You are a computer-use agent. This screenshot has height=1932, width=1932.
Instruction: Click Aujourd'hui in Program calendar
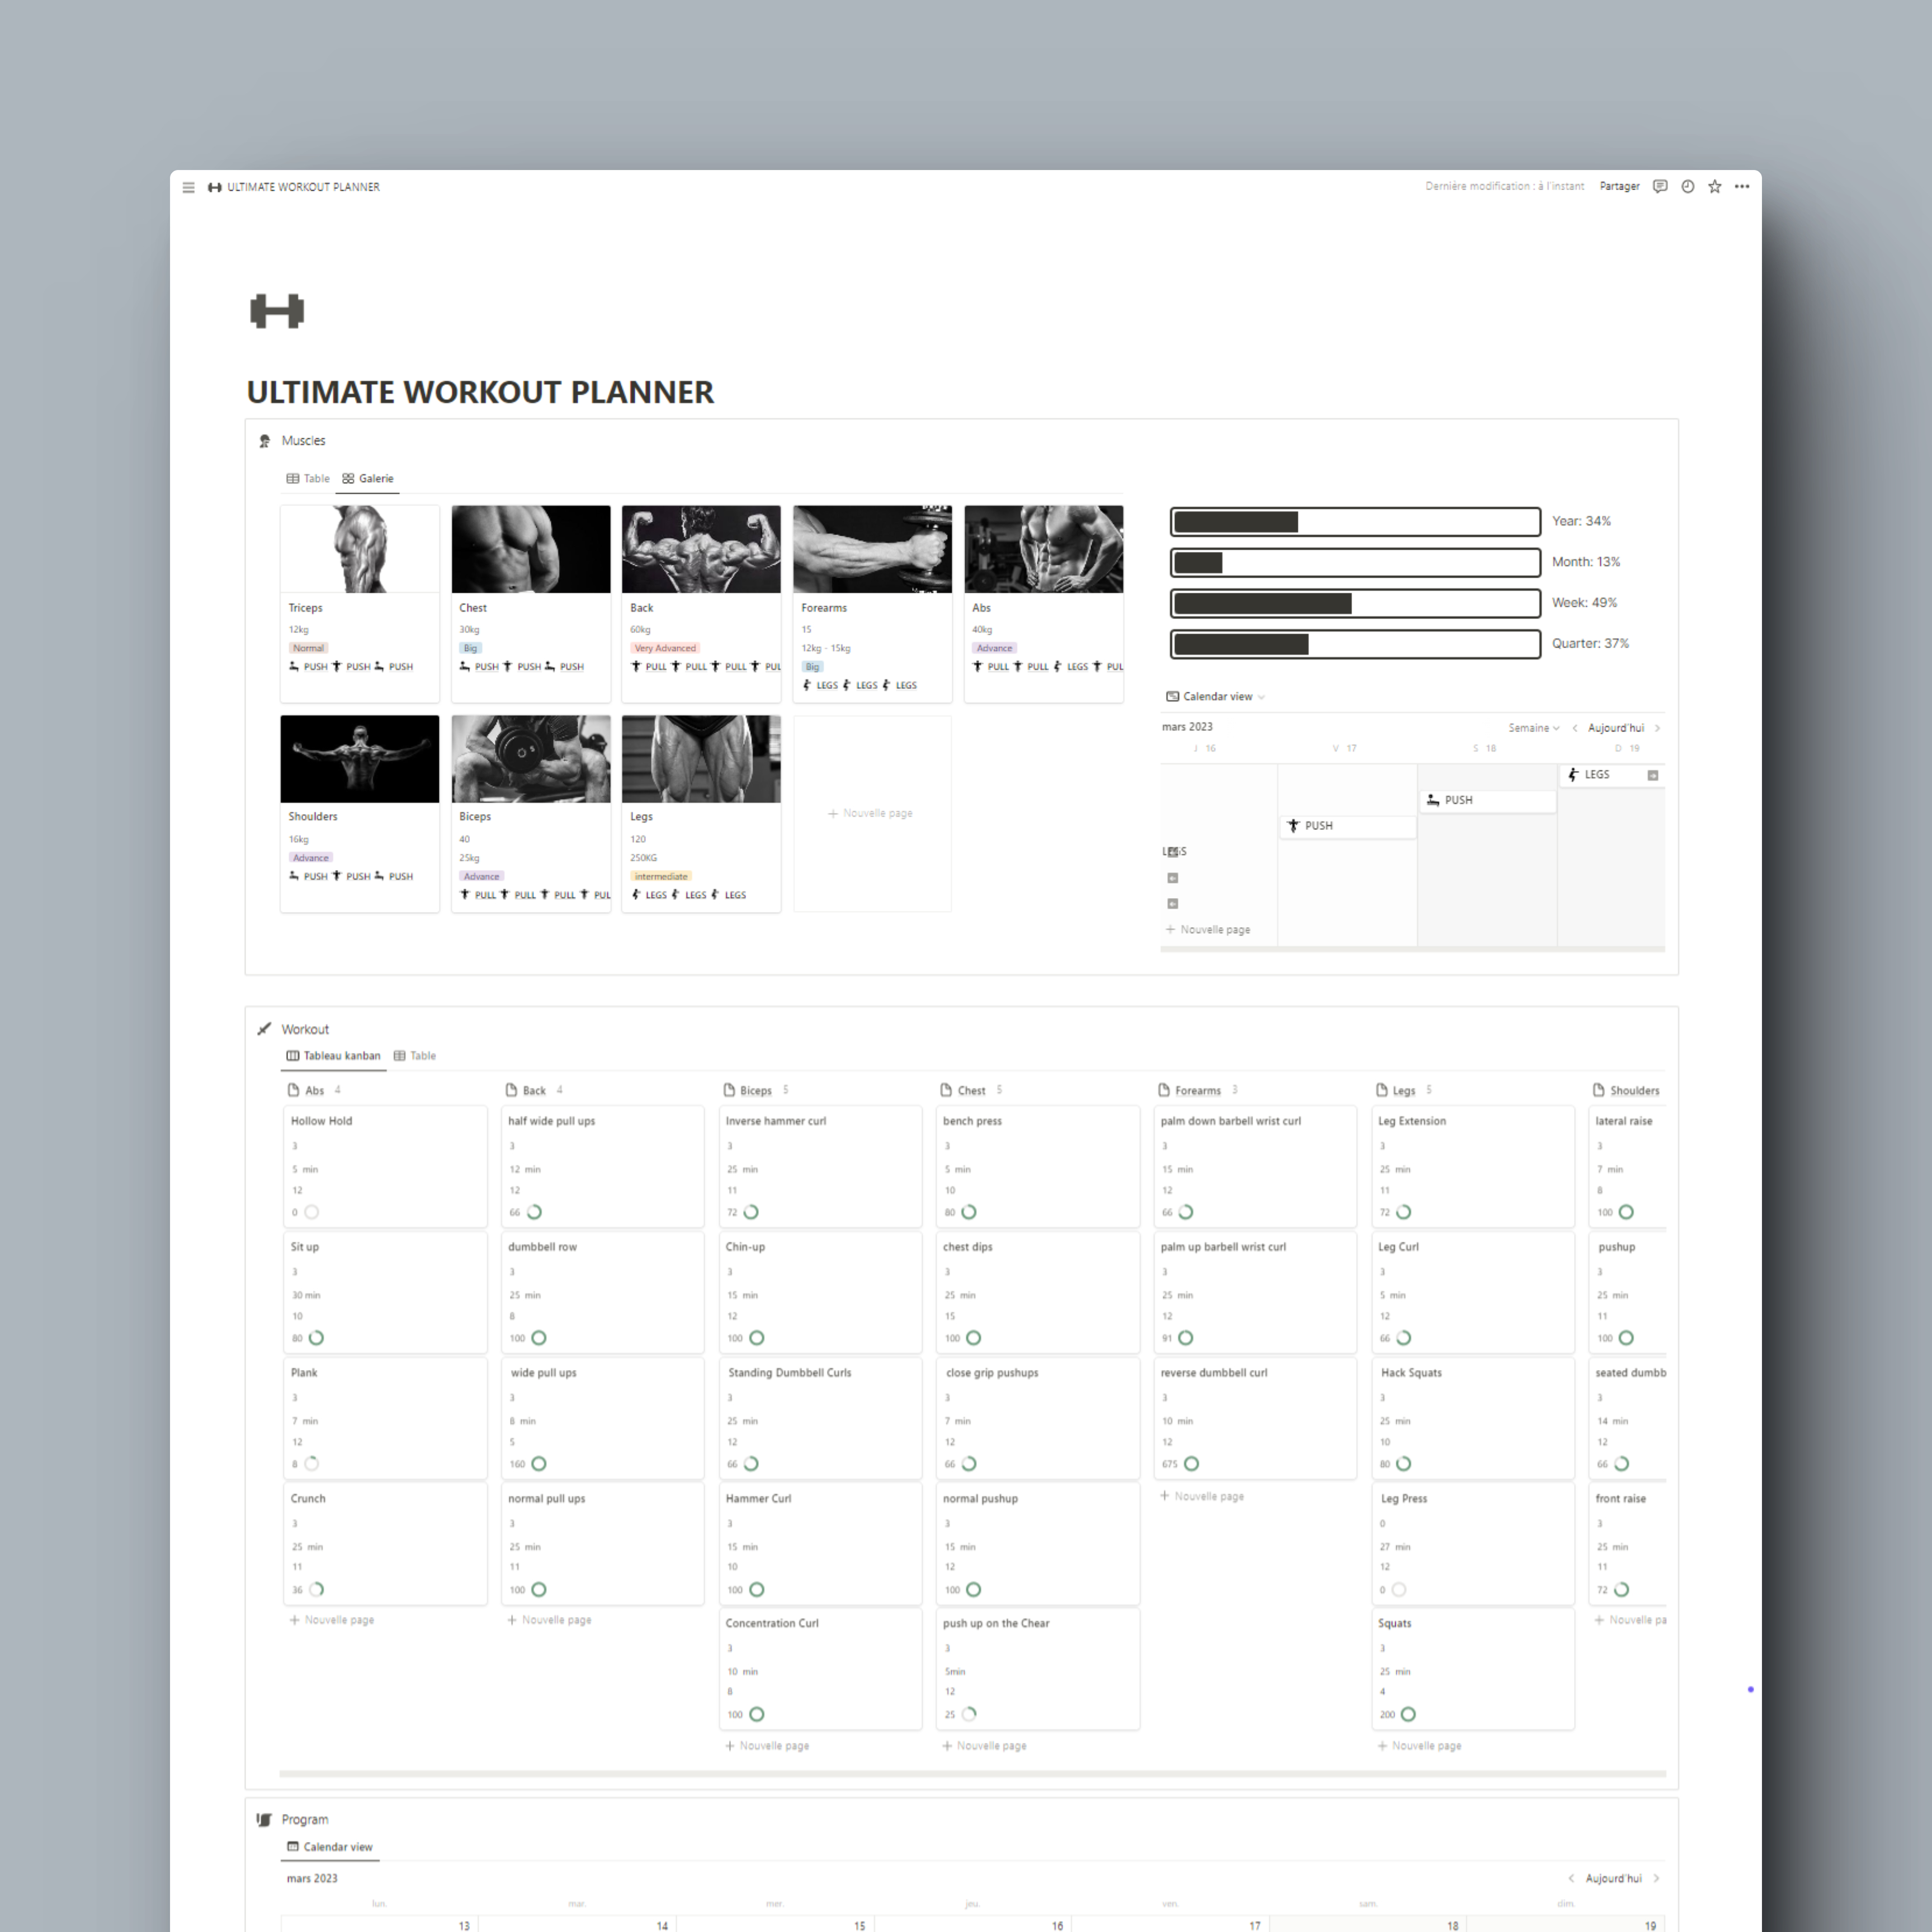click(x=1614, y=1878)
